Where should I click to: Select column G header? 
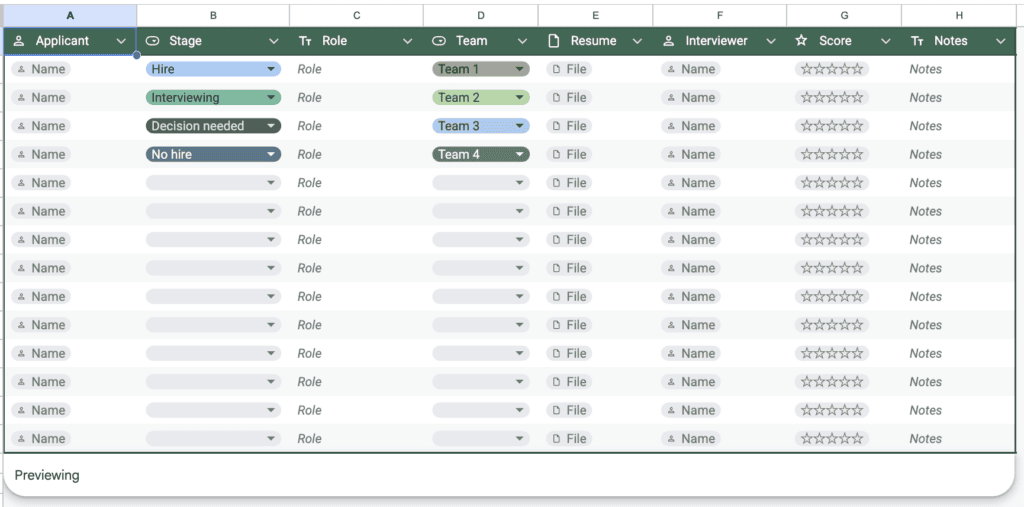pyautogui.click(x=844, y=15)
